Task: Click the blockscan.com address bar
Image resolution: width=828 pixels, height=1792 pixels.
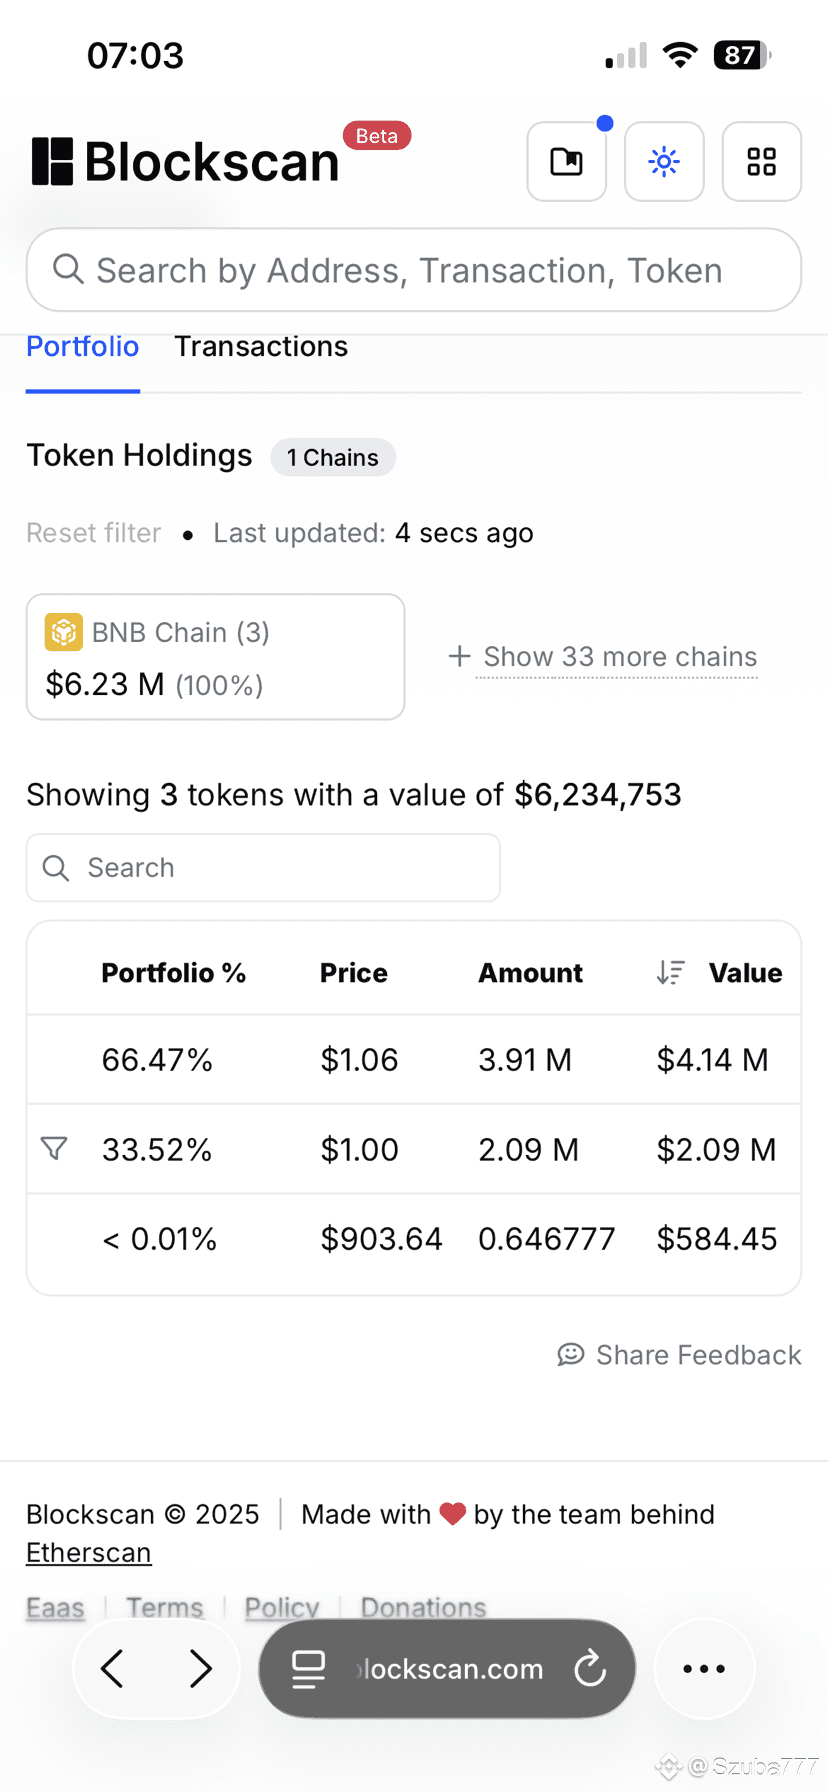Action: 447,1669
